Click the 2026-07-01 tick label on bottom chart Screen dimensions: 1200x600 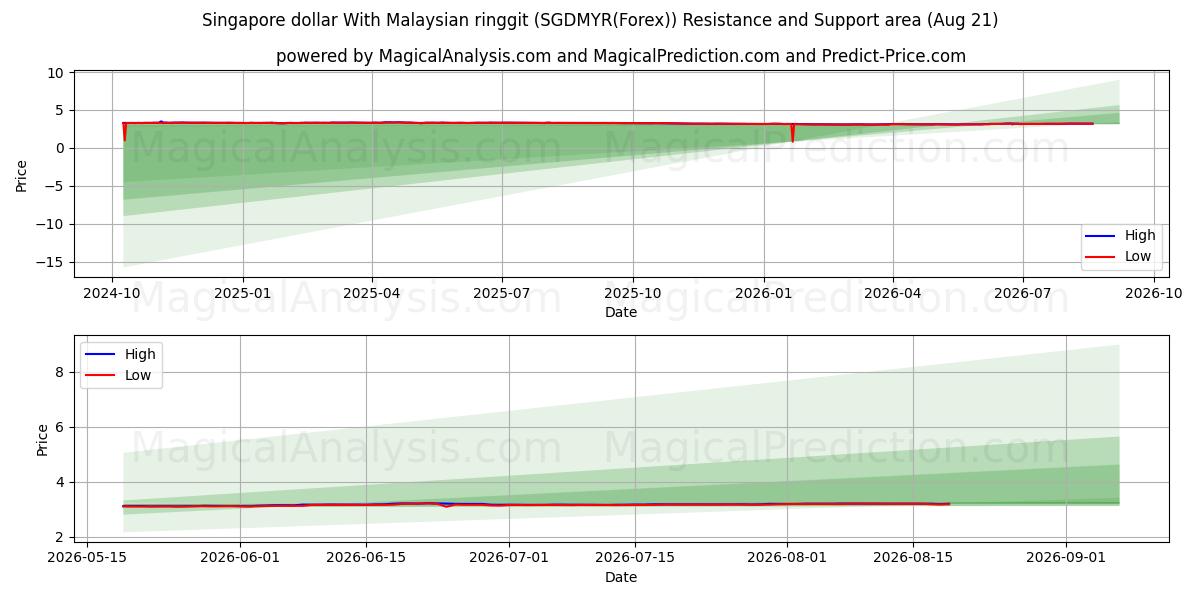pos(510,558)
